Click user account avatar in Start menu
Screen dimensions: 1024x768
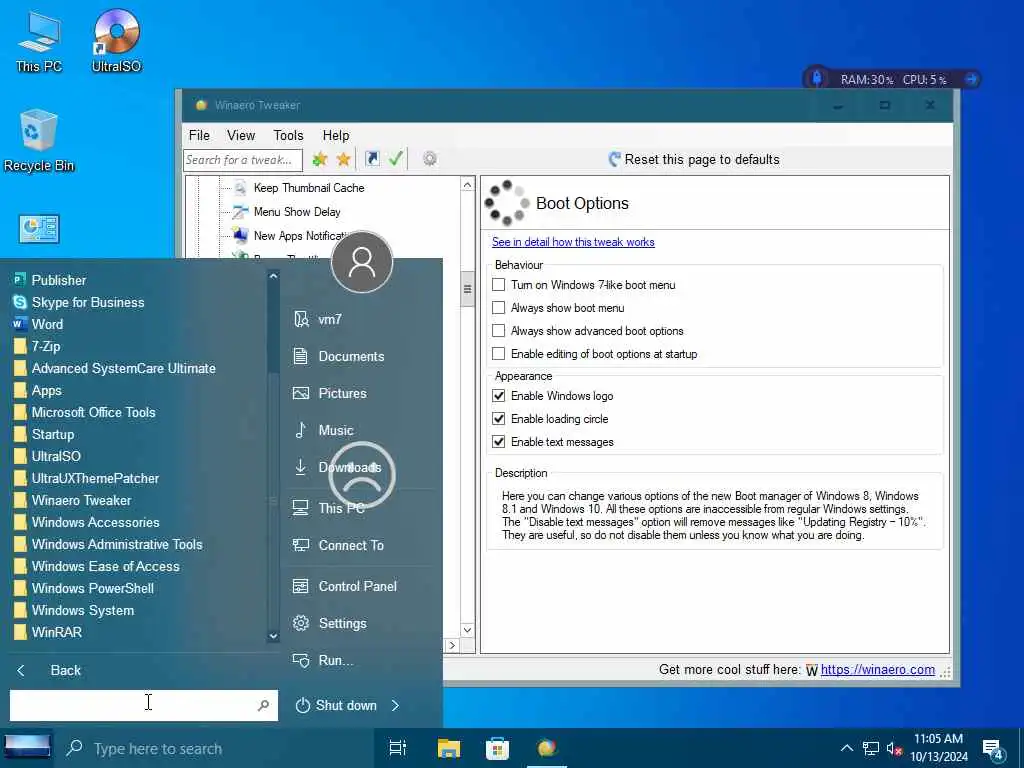[362, 262]
